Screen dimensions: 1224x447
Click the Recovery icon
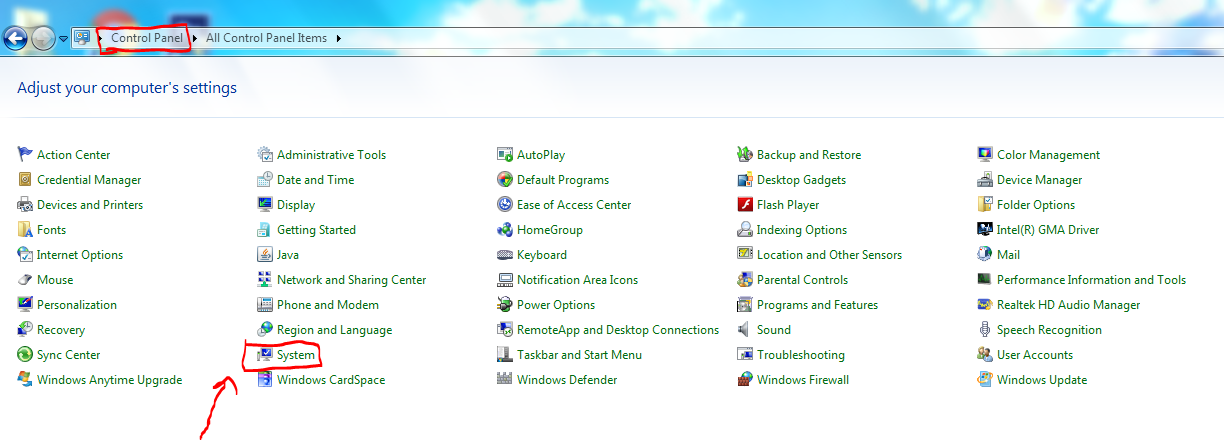25,329
